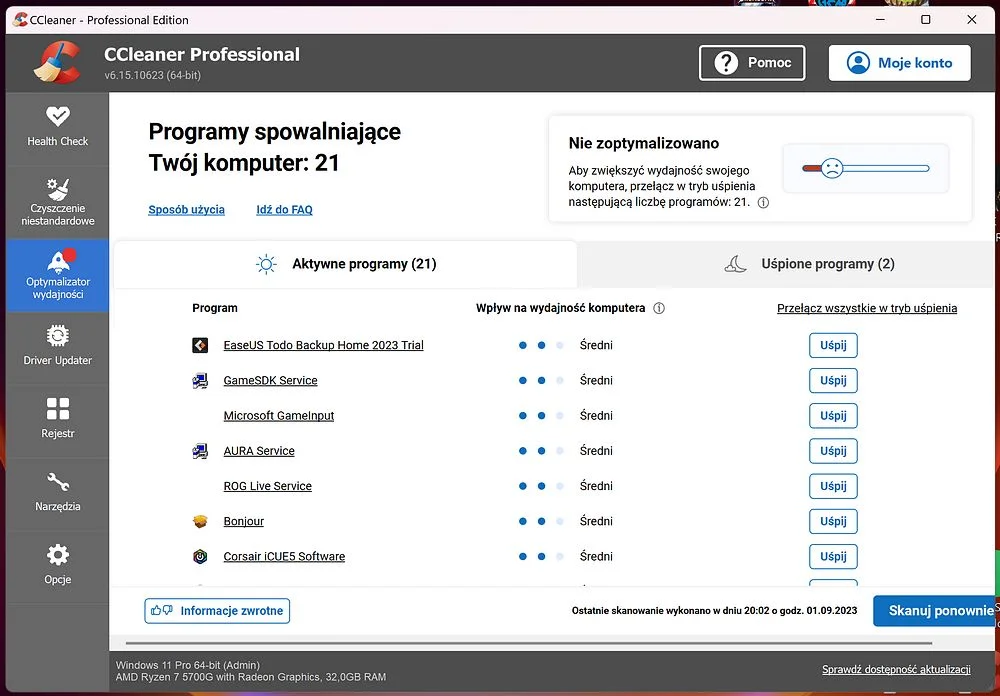Put Bonjour to sleep
1000x696 pixels.
tap(833, 521)
